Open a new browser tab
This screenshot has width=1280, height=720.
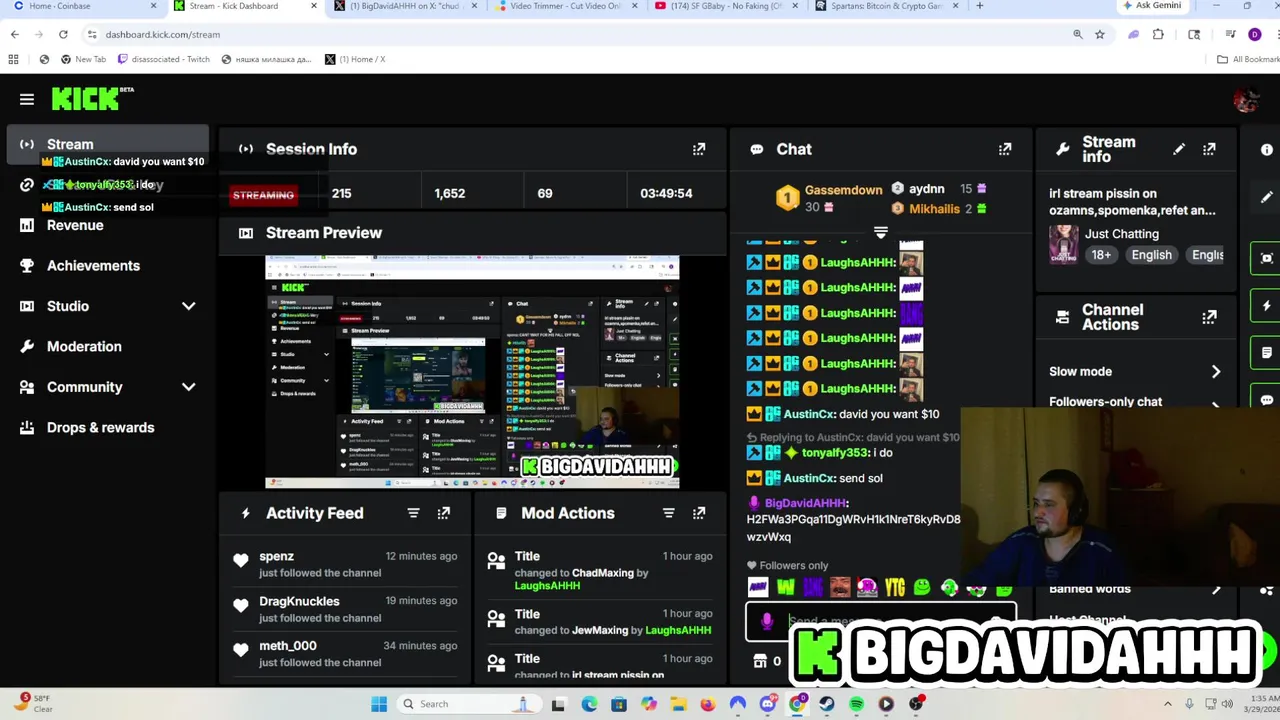979,6
